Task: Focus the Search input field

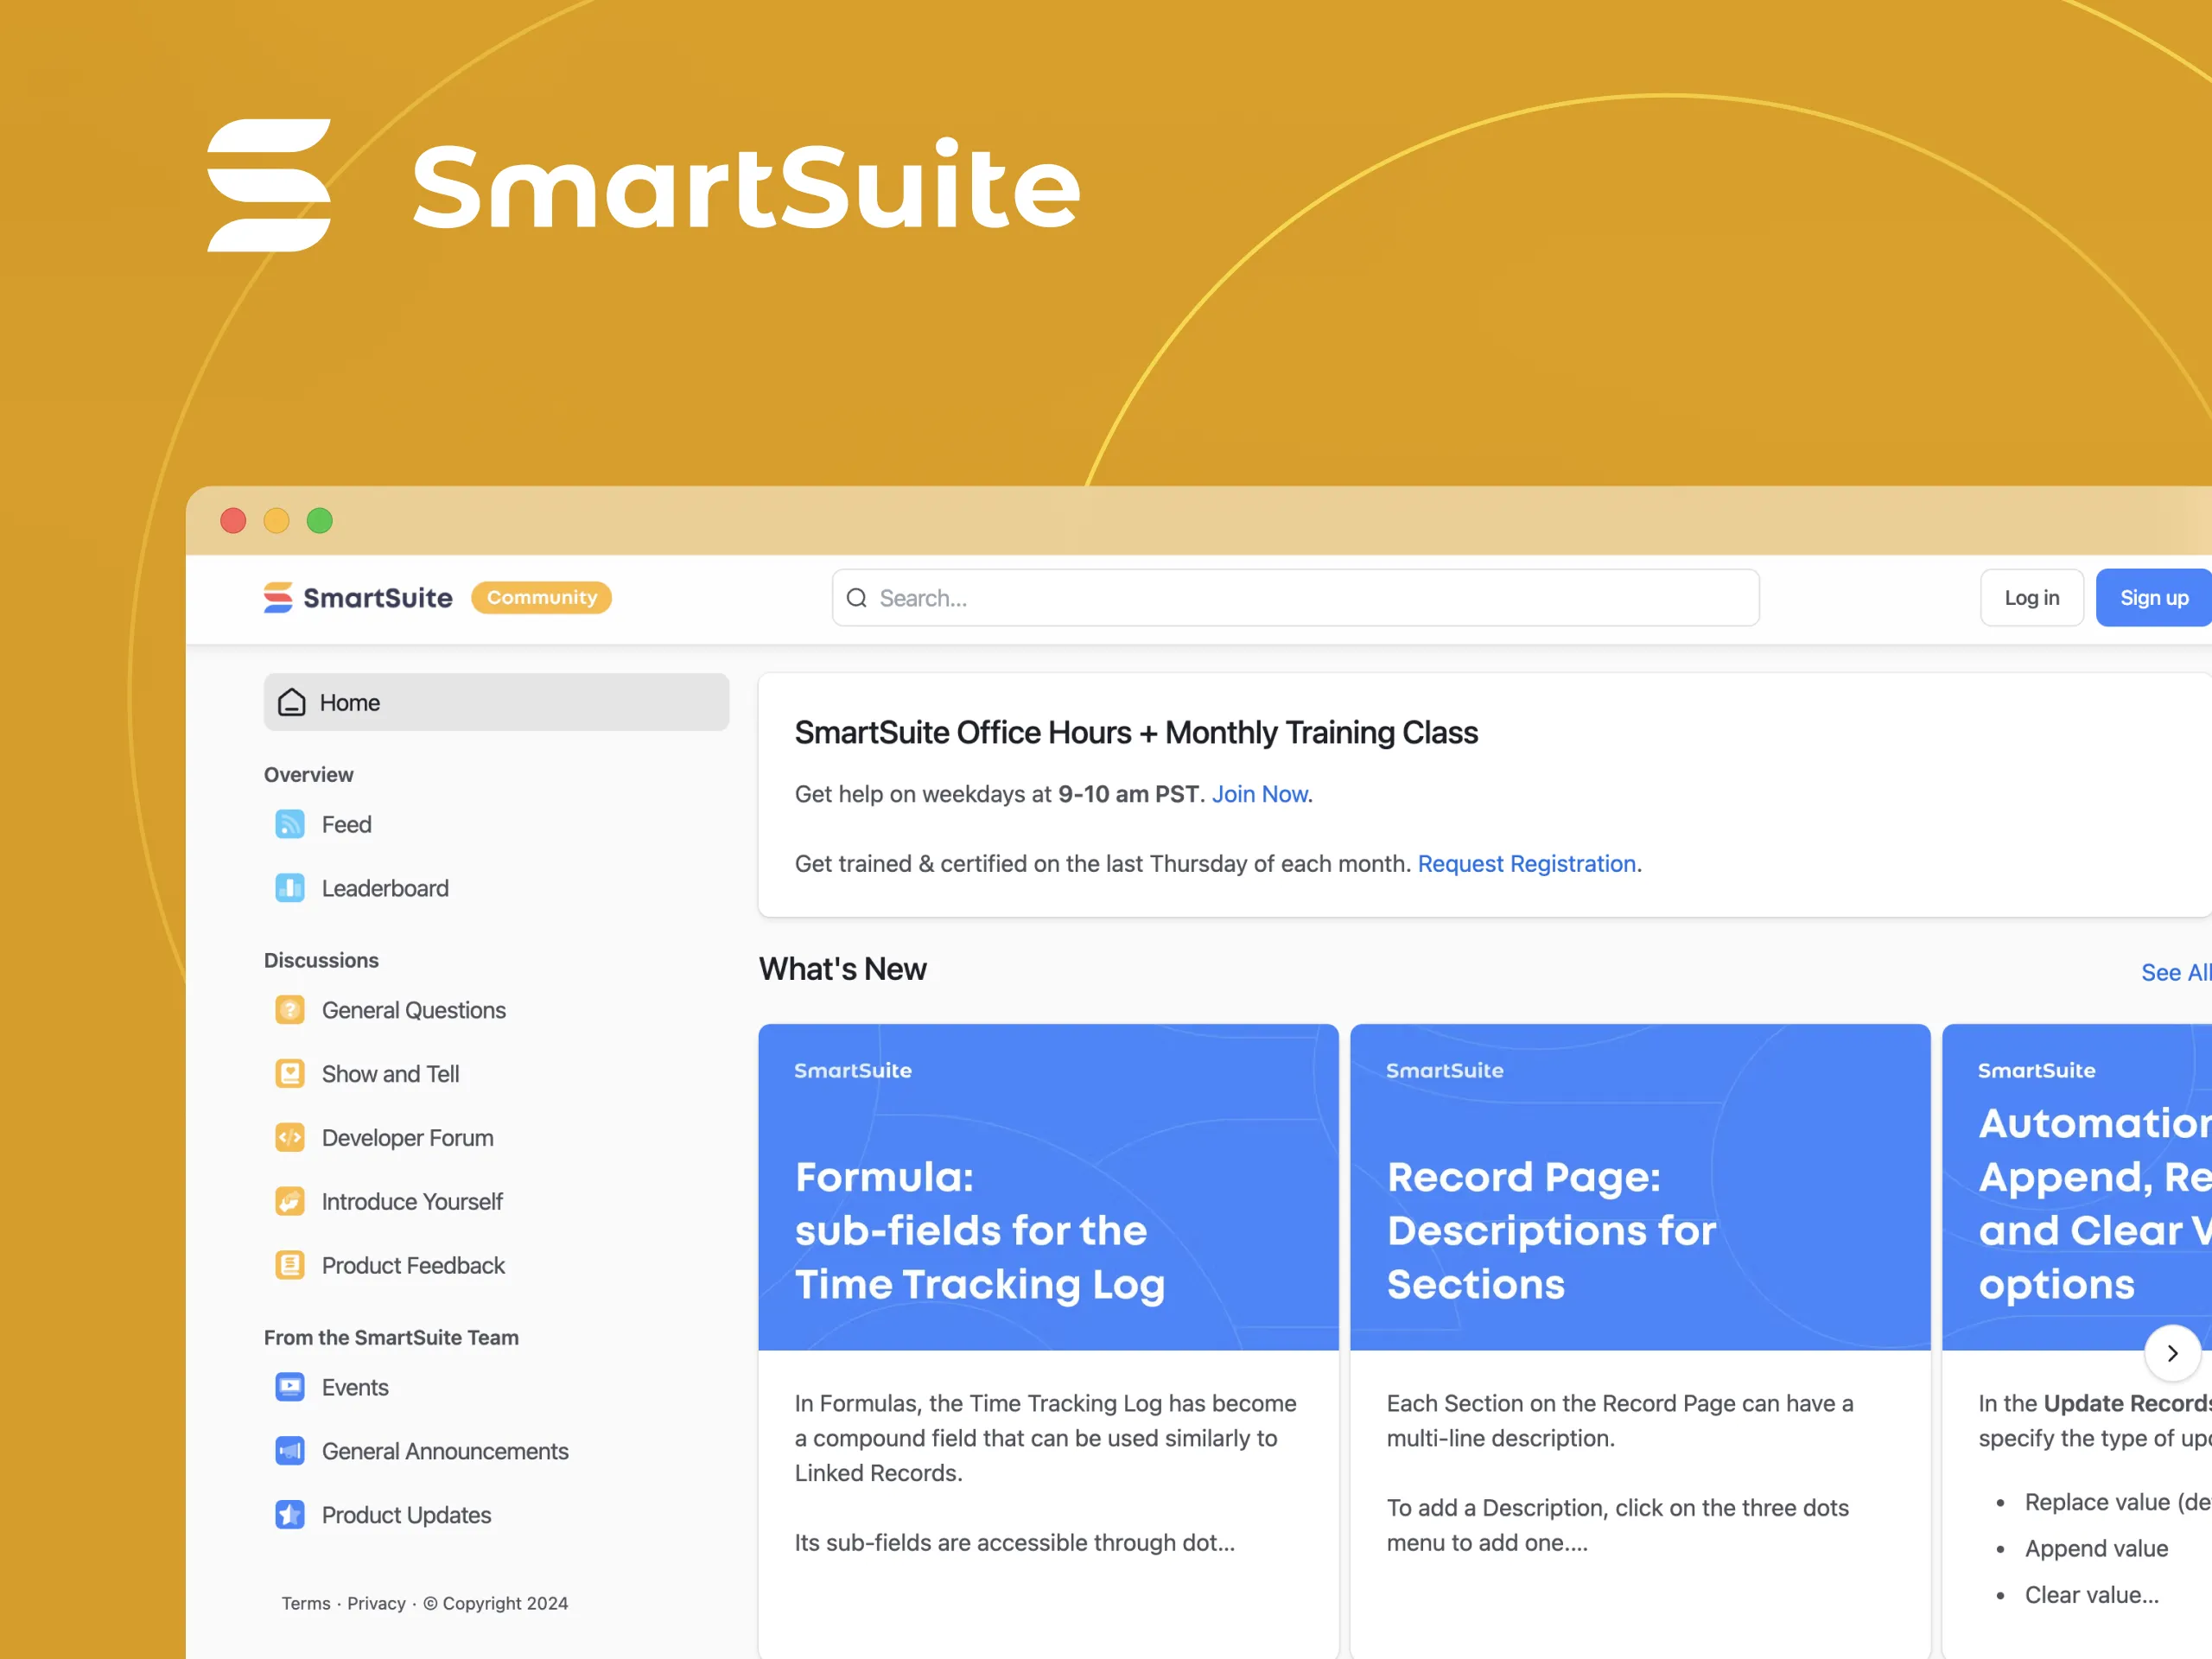Action: coord(1295,598)
